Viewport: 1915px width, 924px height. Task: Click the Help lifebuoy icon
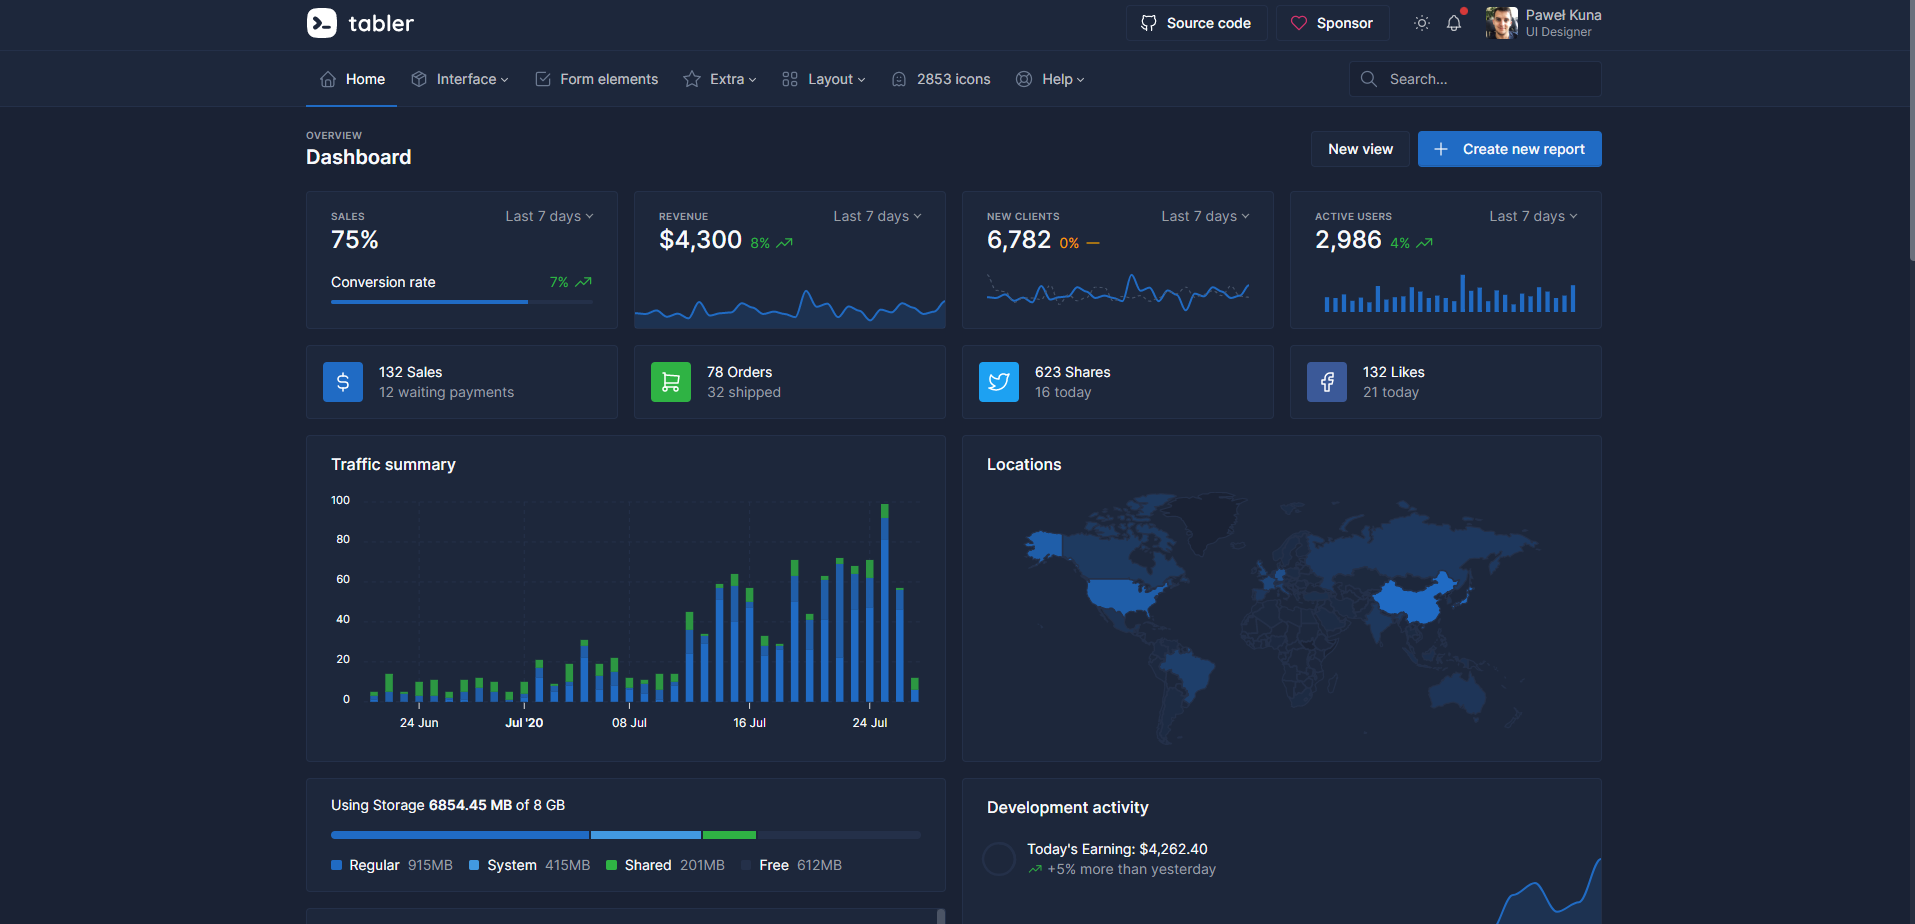tap(1024, 79)
